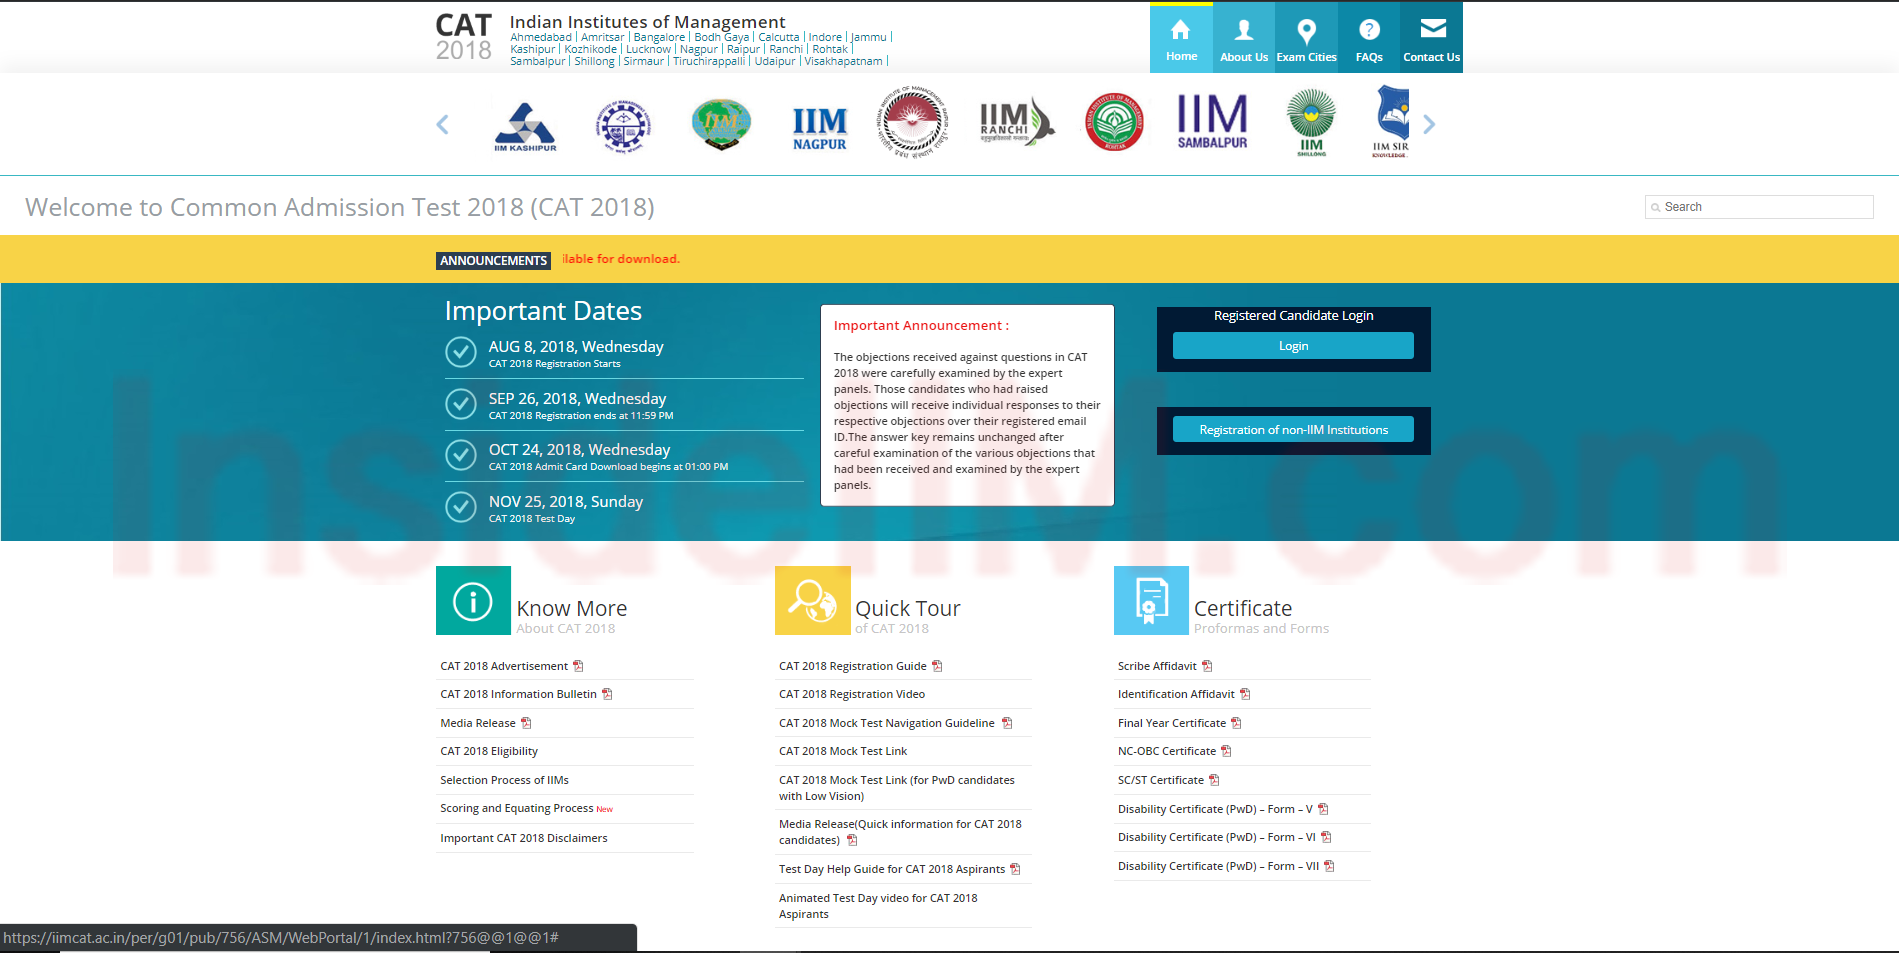Click the Search input field
Viewport: 1899px width, 953px height.
click(x=1759, y=207)
